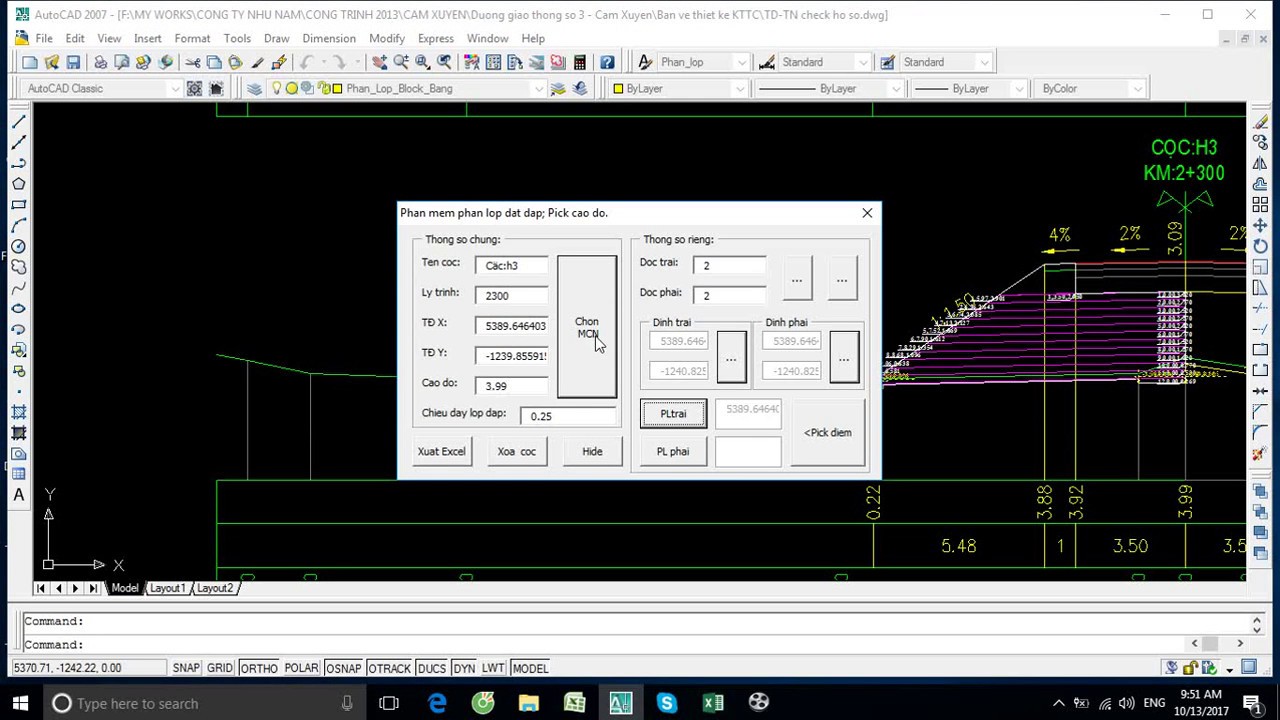Open Layer Properties Manager icon
1280x720 pixels.
tap(255, 88)
